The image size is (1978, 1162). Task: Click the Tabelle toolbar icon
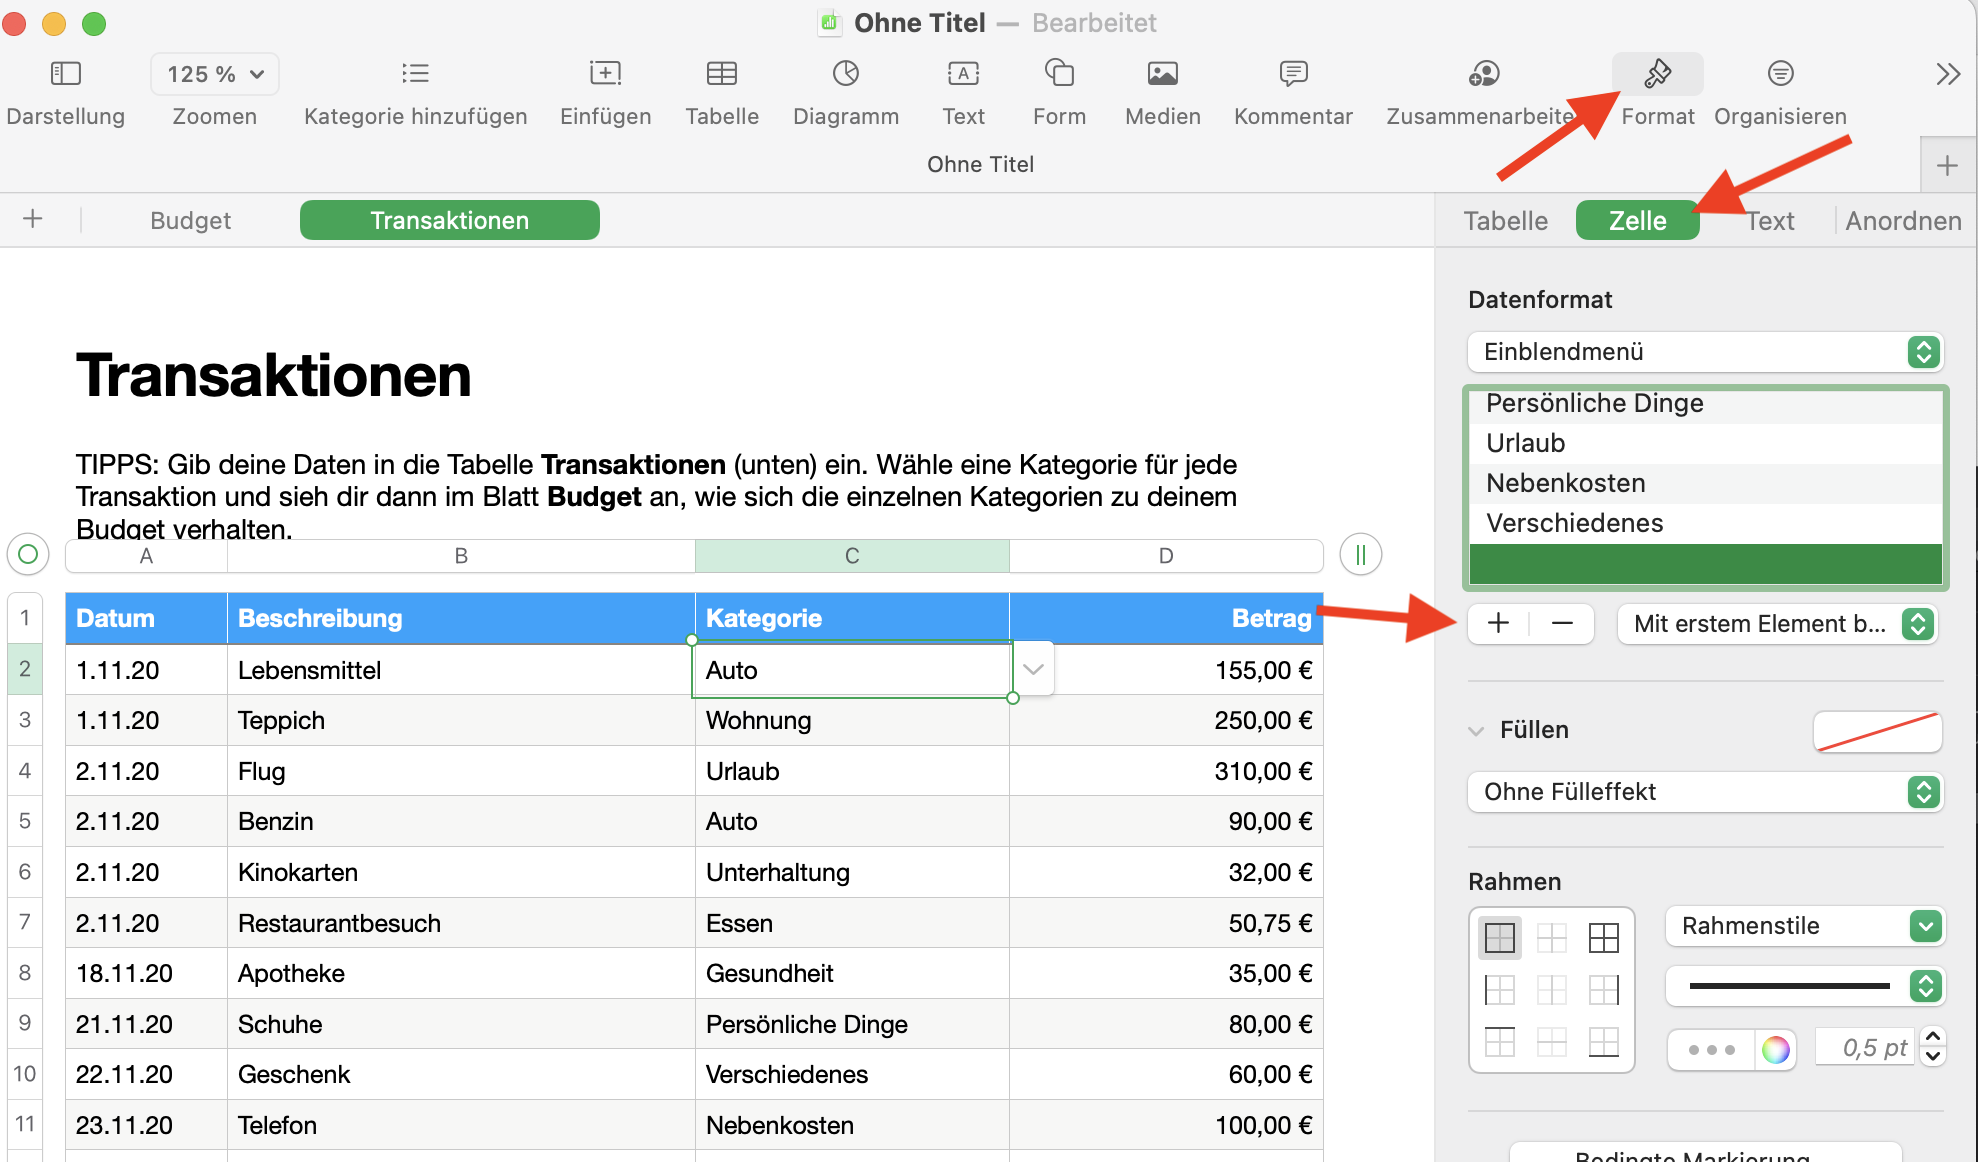coord(721,74)
